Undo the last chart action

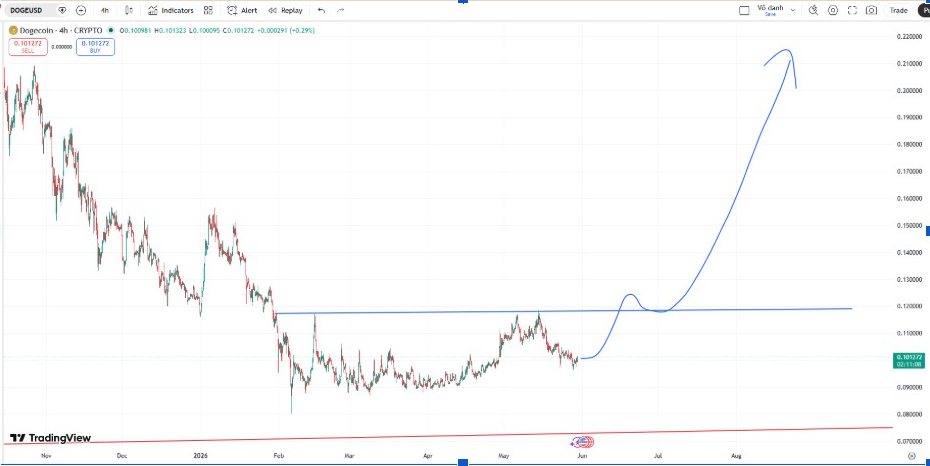point(321,10)
